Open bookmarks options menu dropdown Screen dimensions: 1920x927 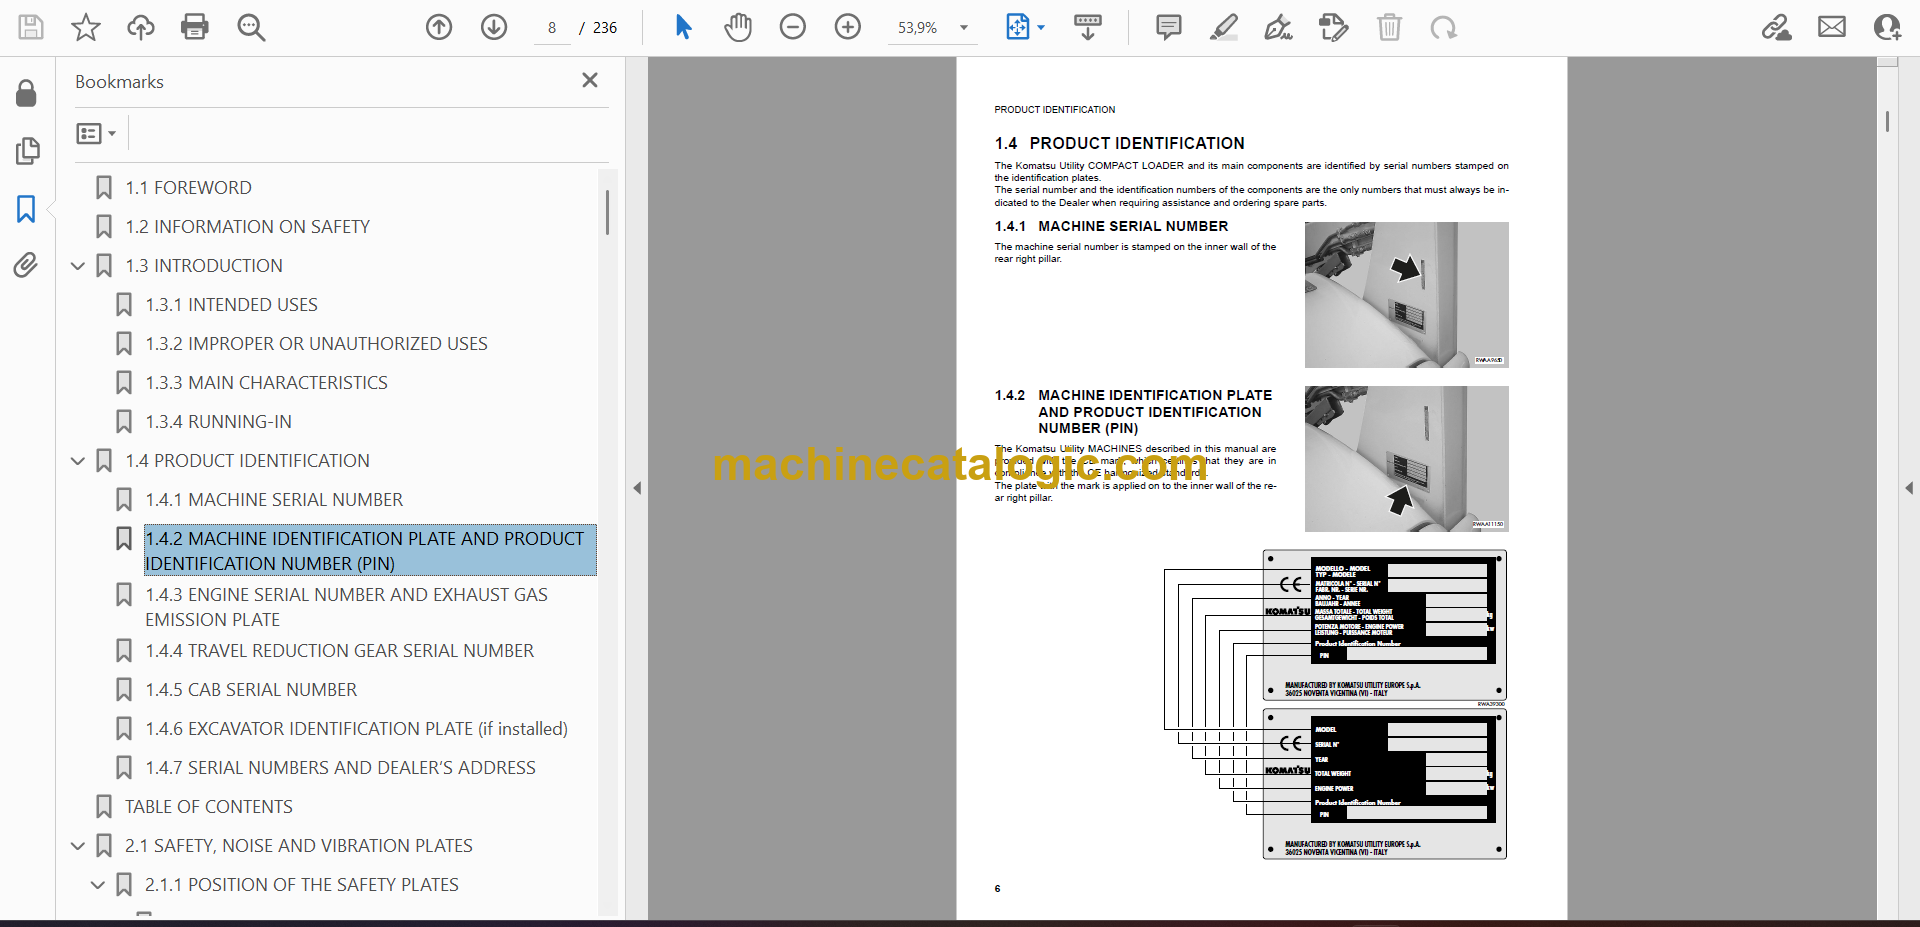click(97, 133)
